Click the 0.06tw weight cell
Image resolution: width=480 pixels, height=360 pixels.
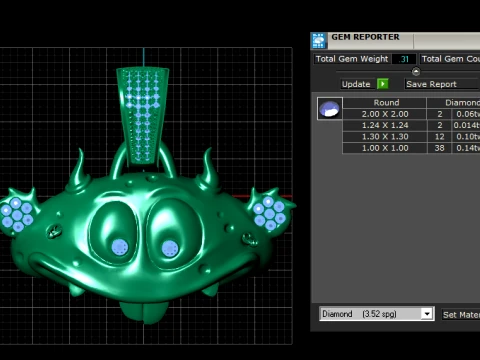click(466, 114)
